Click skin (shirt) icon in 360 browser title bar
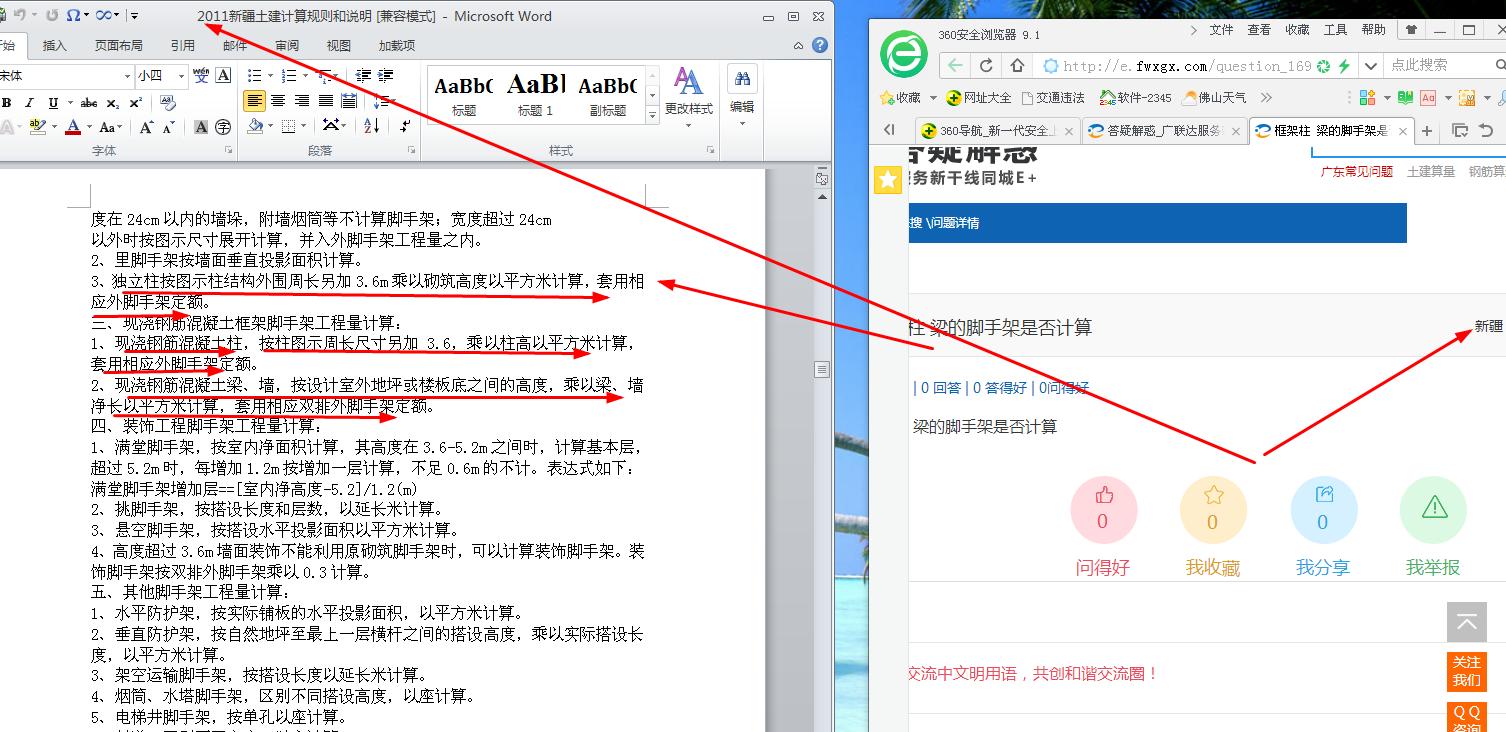The height and width of the screenshot is (732, 1506). pyautogui.click(x=1411, y=30)
